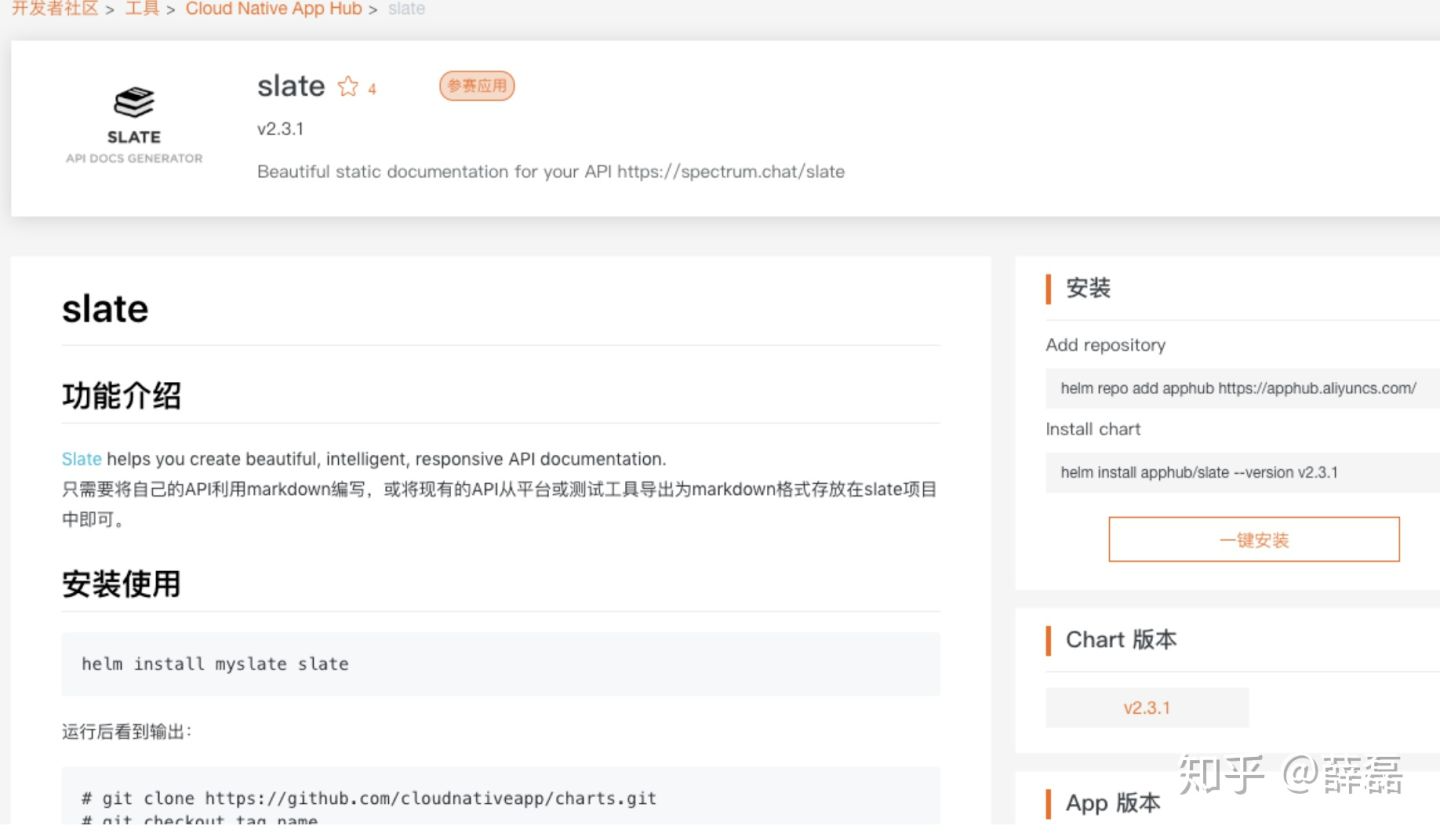Click the Add repository label
This screenshot has height=833, width=1440.
click(x=1106, y=345)
